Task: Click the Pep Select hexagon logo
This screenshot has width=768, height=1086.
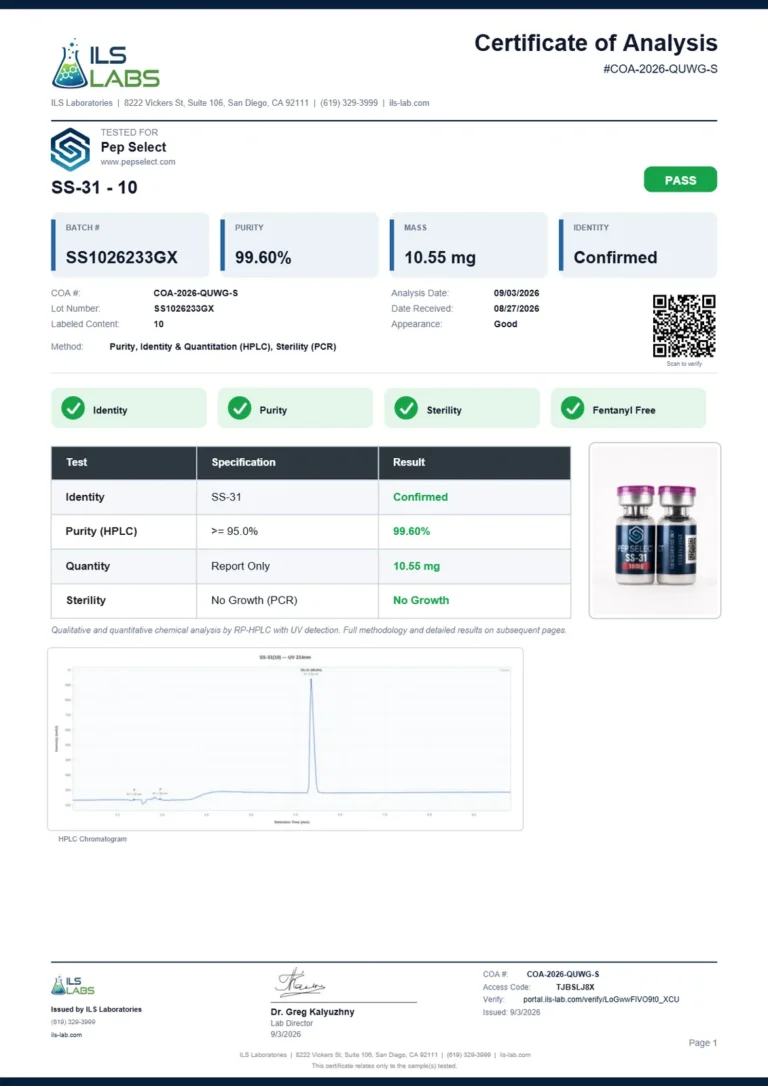Action: tap(70, 149)
